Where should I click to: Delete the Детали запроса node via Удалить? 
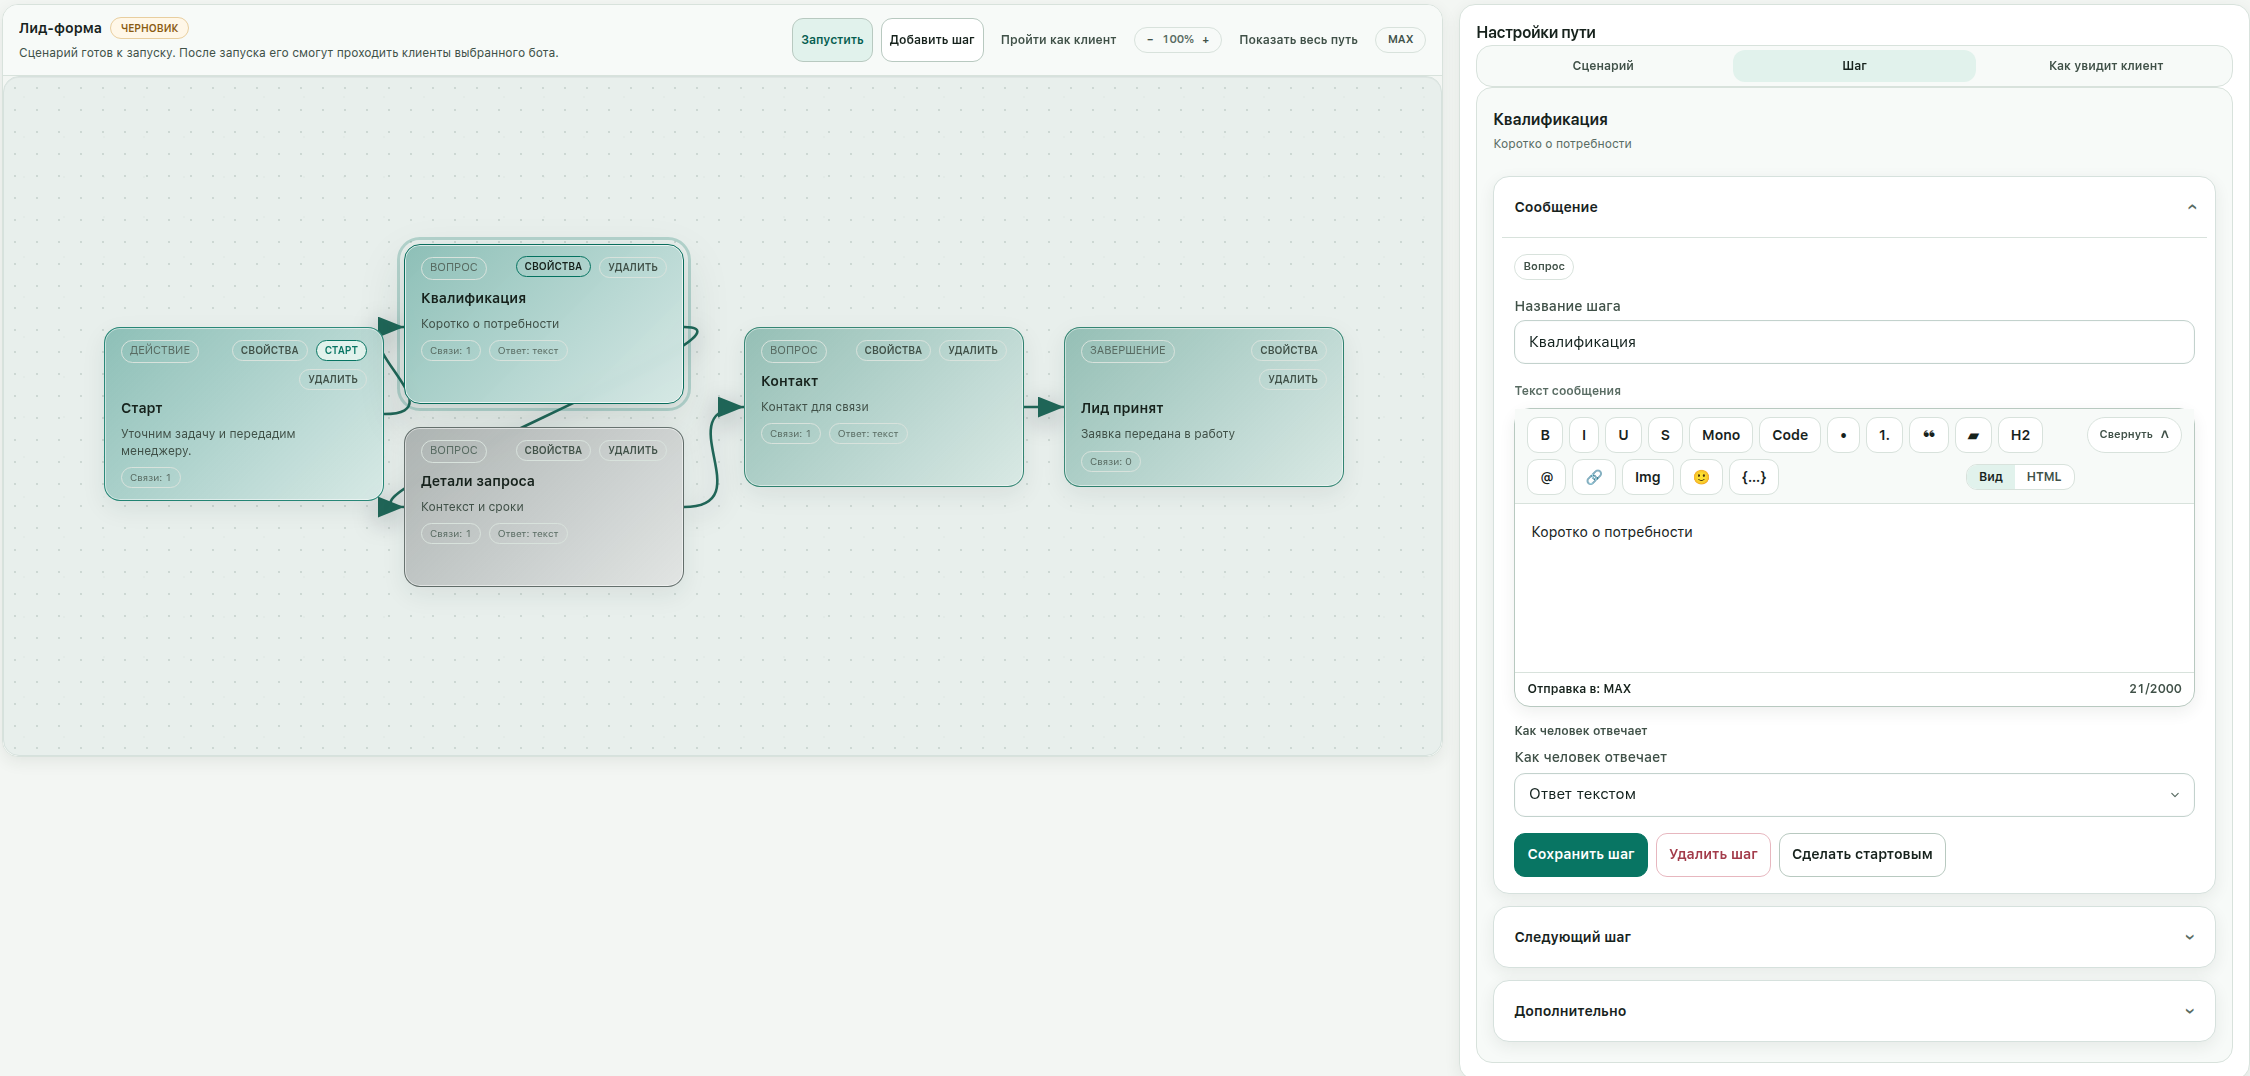pyautogui.click(x=633, y=451)
